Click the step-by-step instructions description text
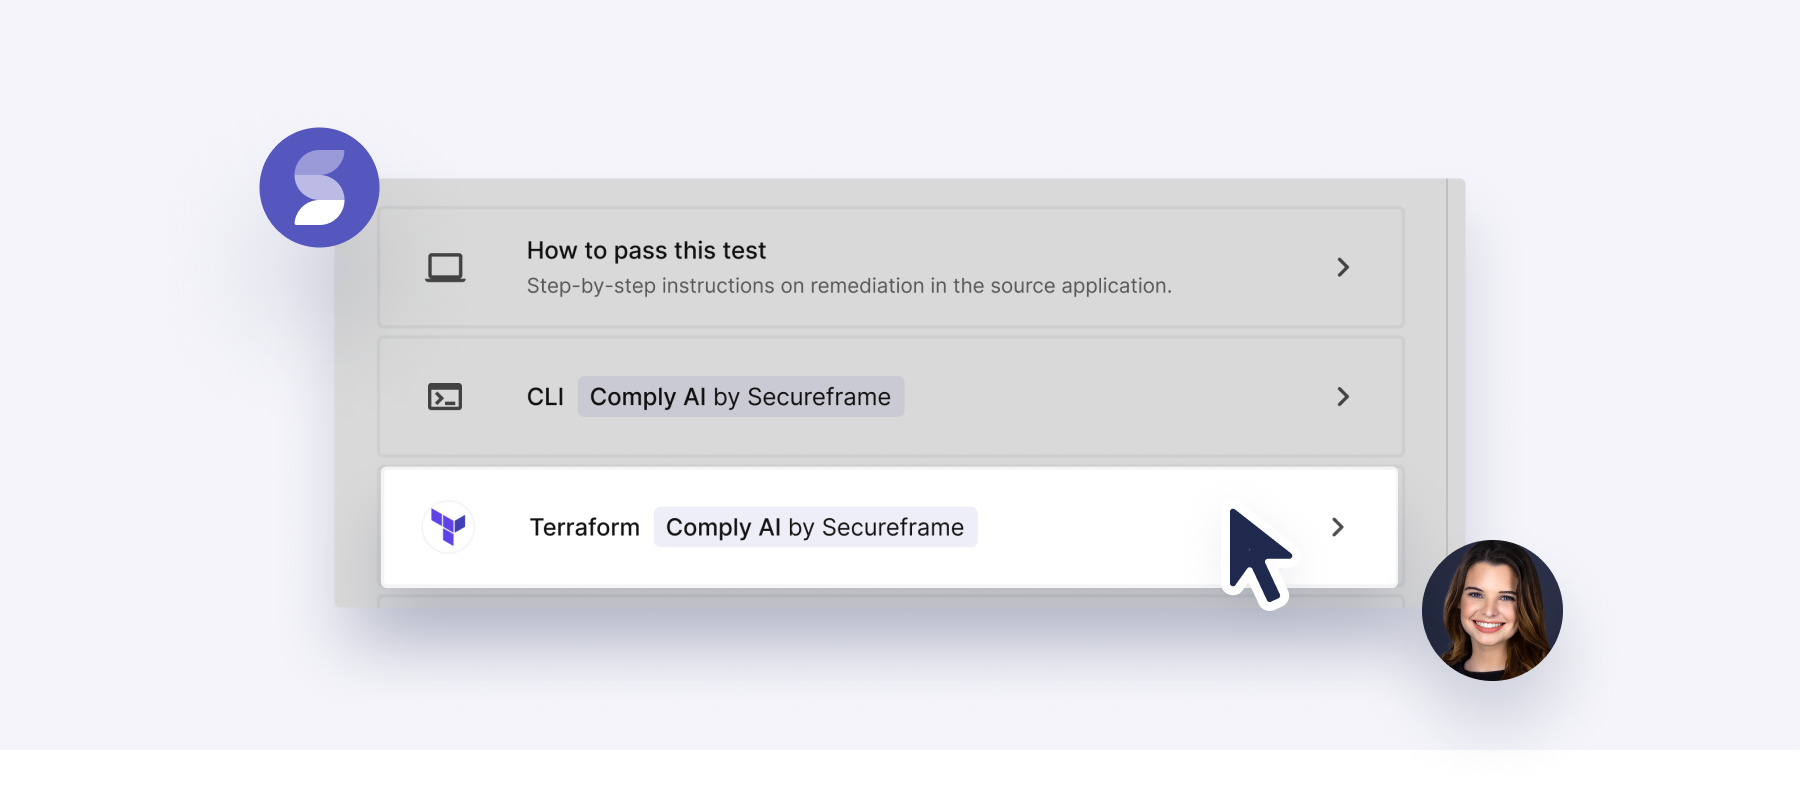Image resolution: width=1801 pixels, height=796 pixels. [849, 286]
